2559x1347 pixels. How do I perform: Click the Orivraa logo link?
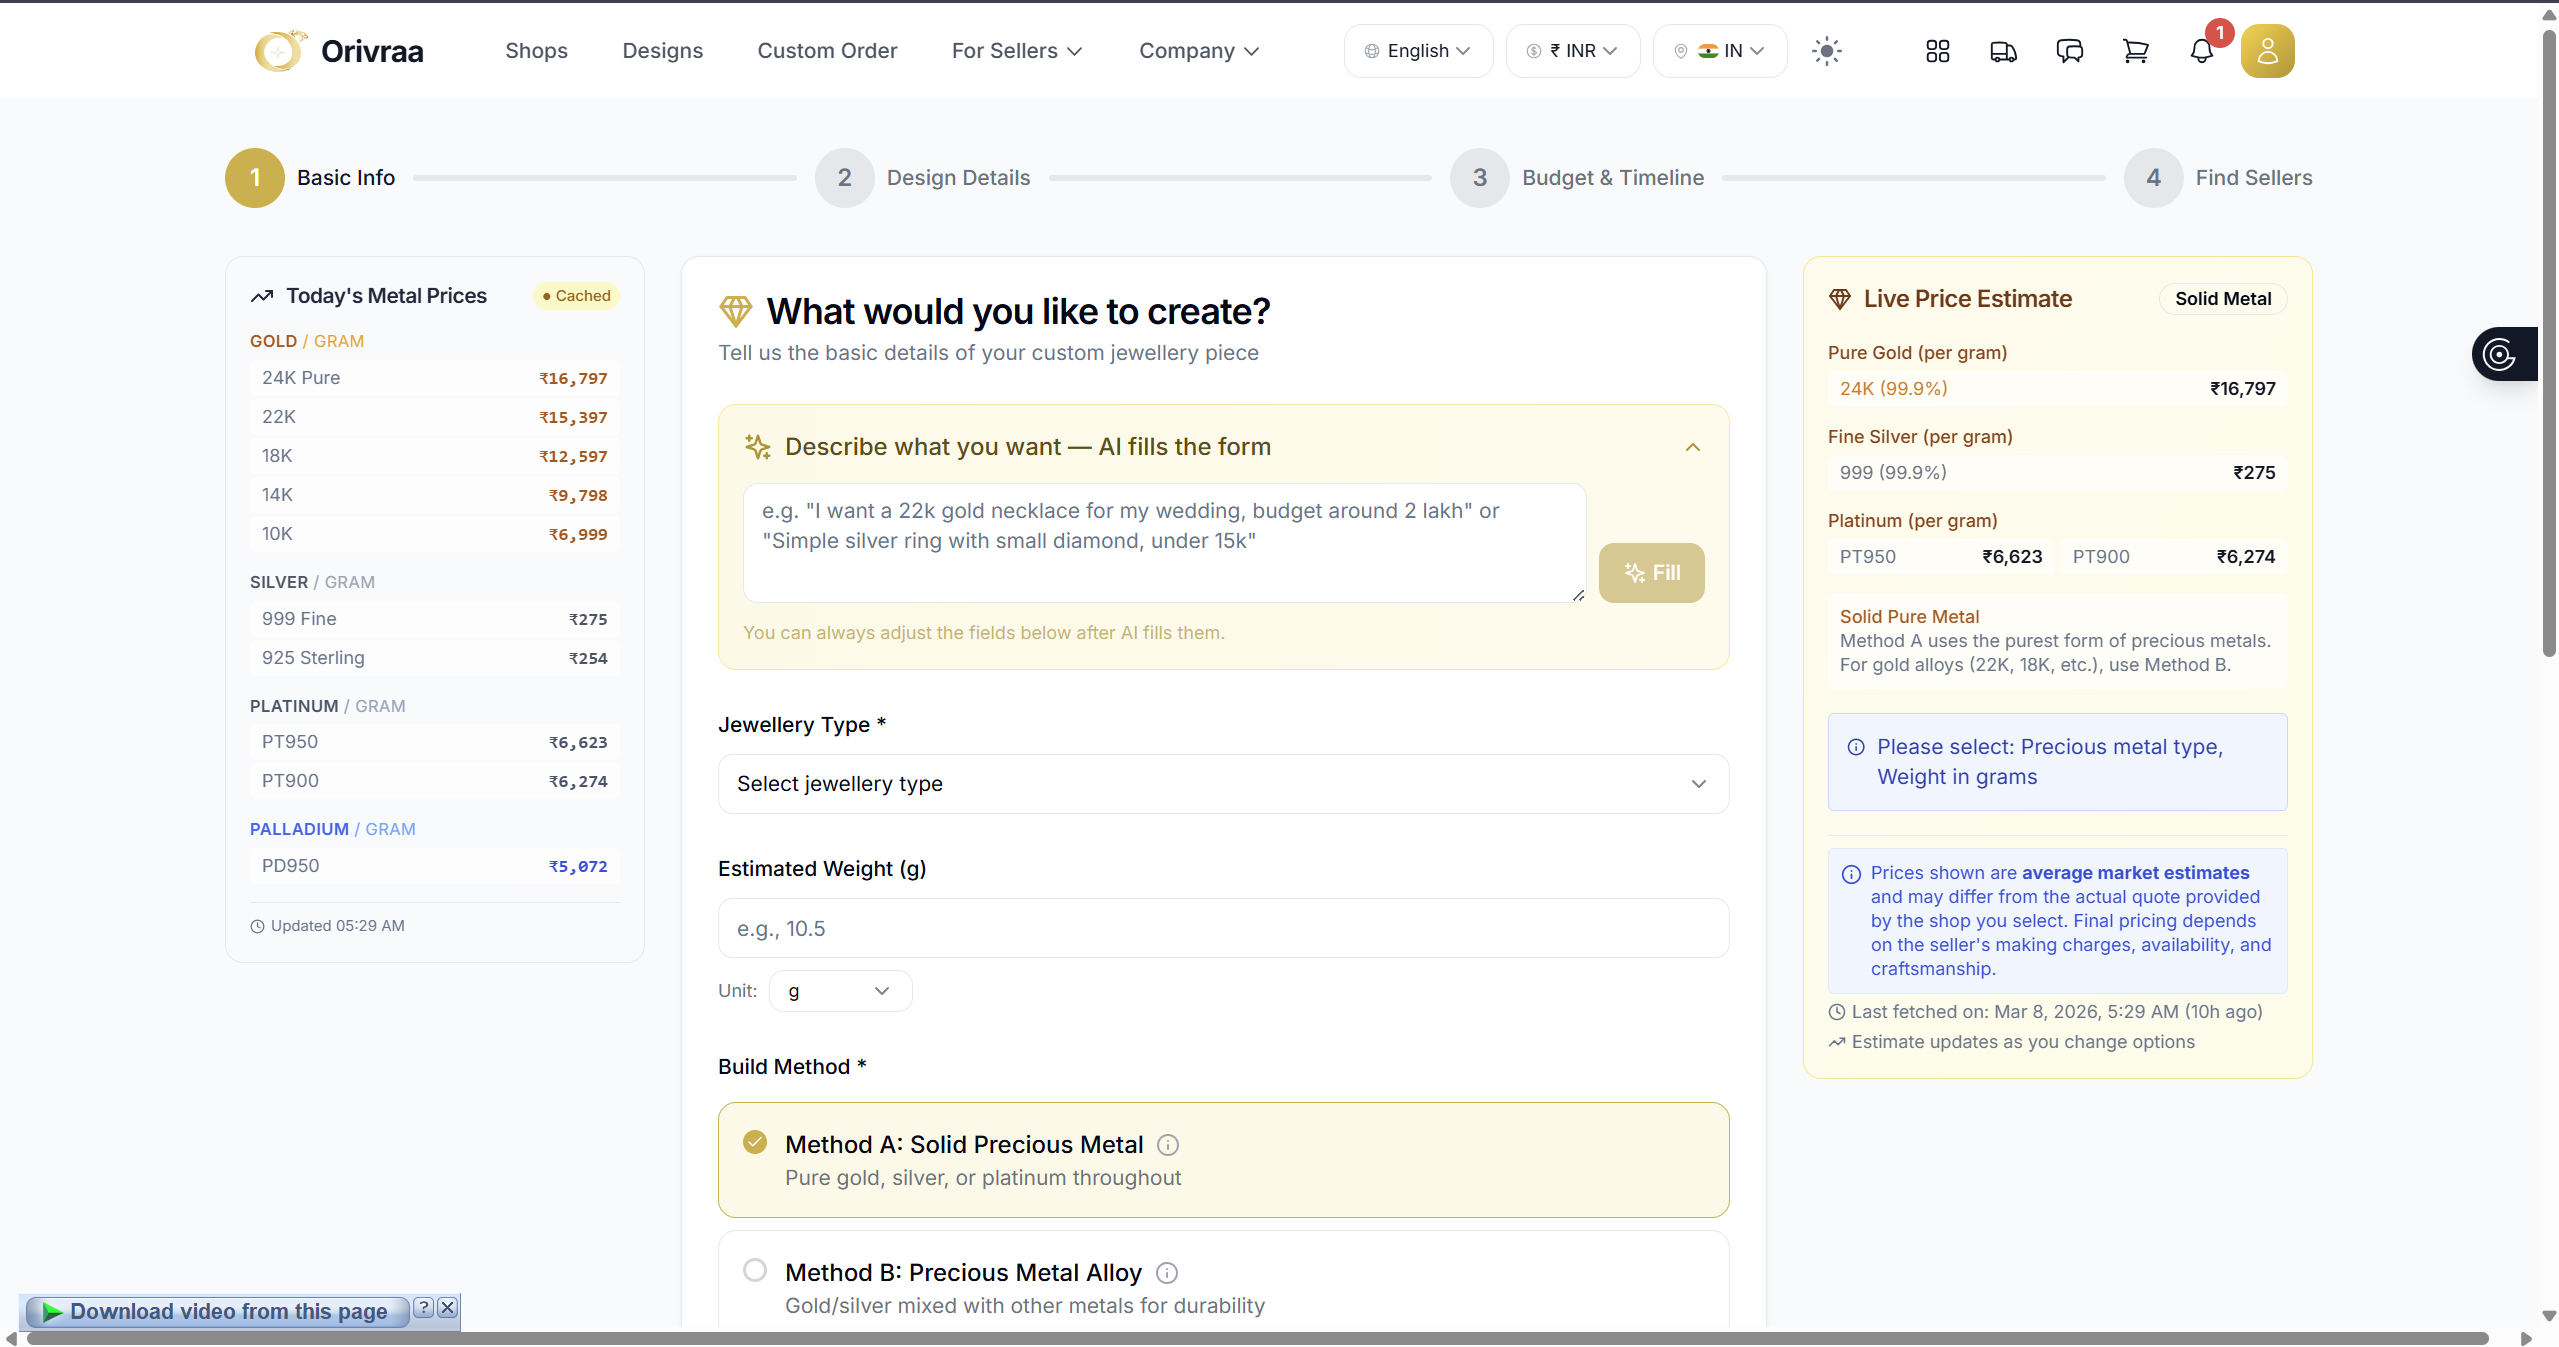click(340, 51)
